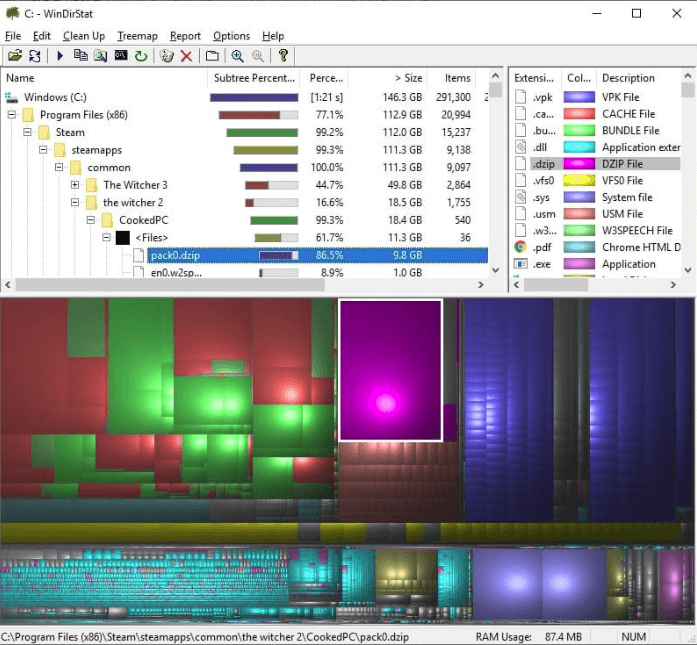Click the green Refresh all toolbar icon
The image size is (697, 645).
pyautogui.click(x=141, y=56)
